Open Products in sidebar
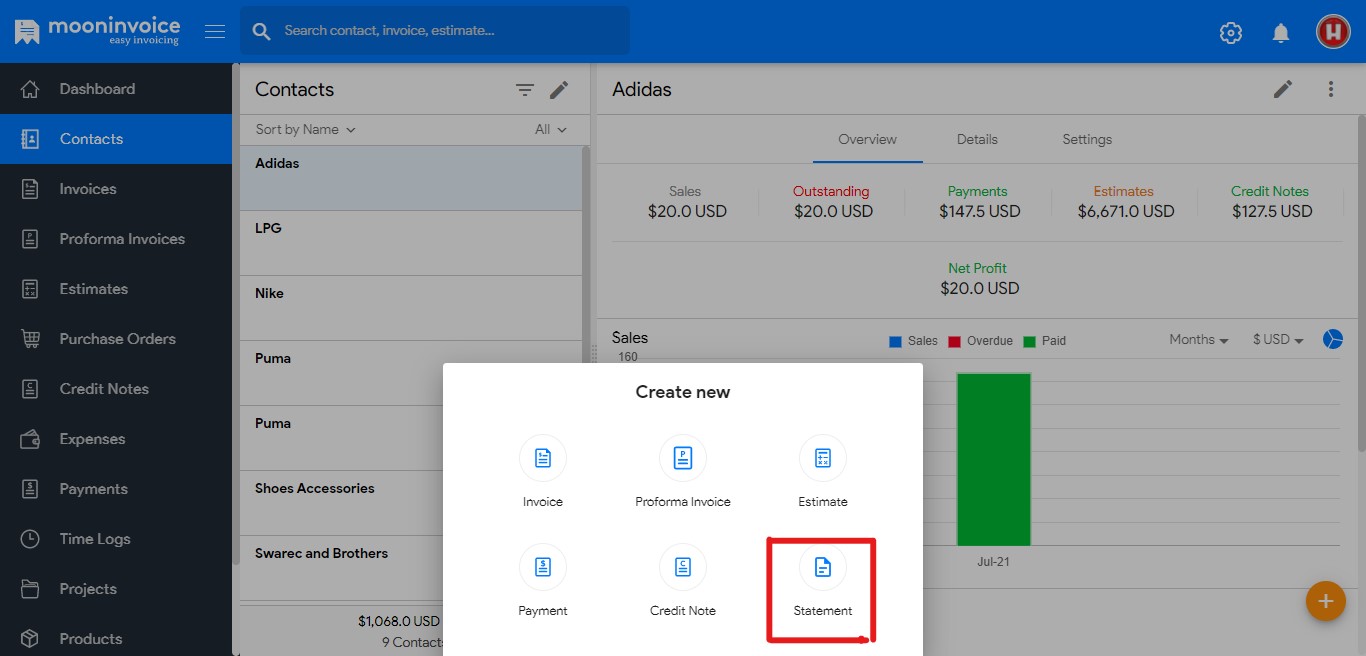 point(116,637)
